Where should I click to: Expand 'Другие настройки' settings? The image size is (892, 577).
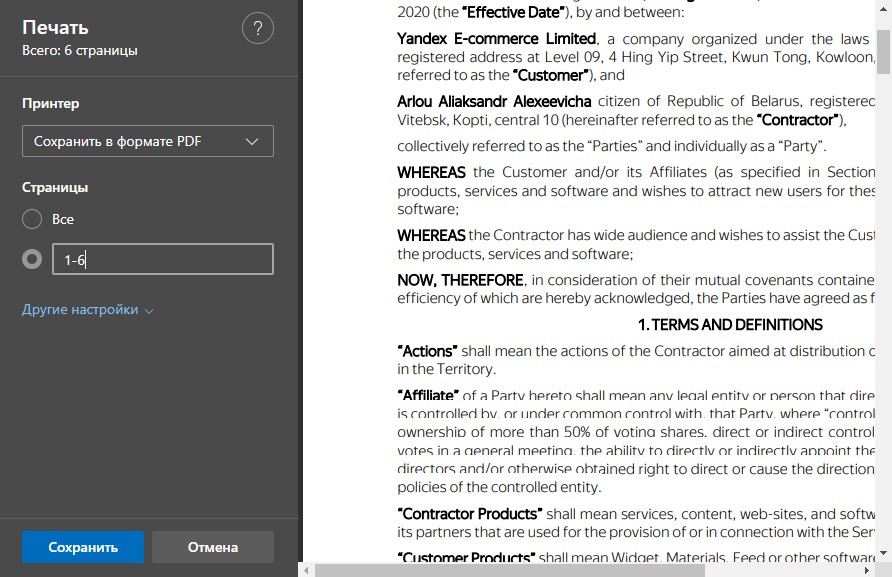click(88, 310)
